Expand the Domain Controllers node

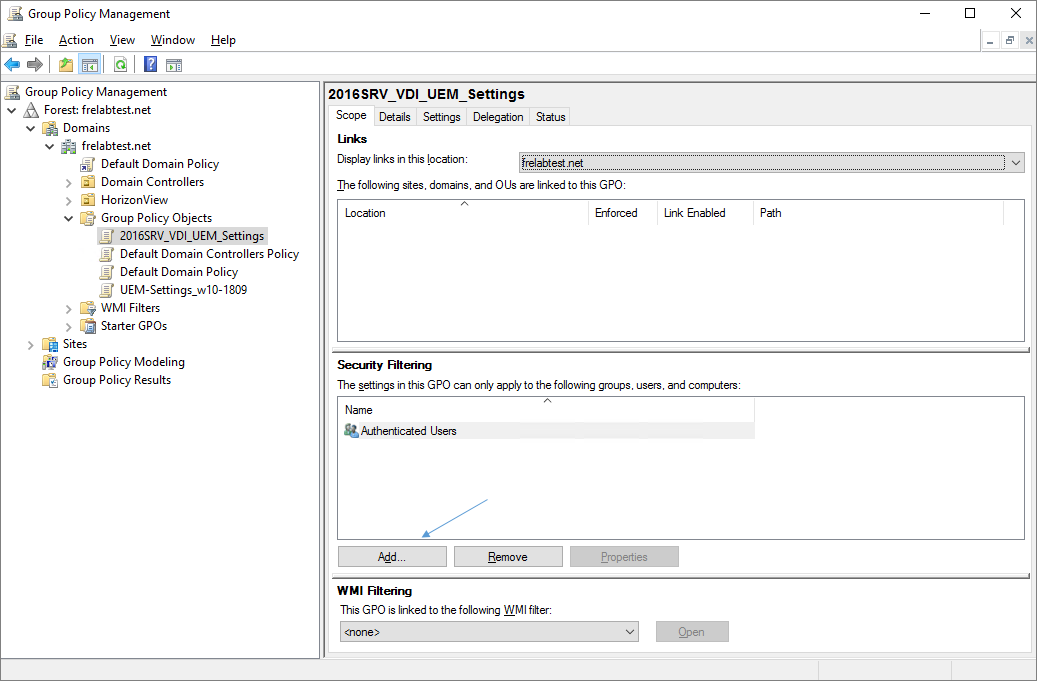(x=69, y=182)
